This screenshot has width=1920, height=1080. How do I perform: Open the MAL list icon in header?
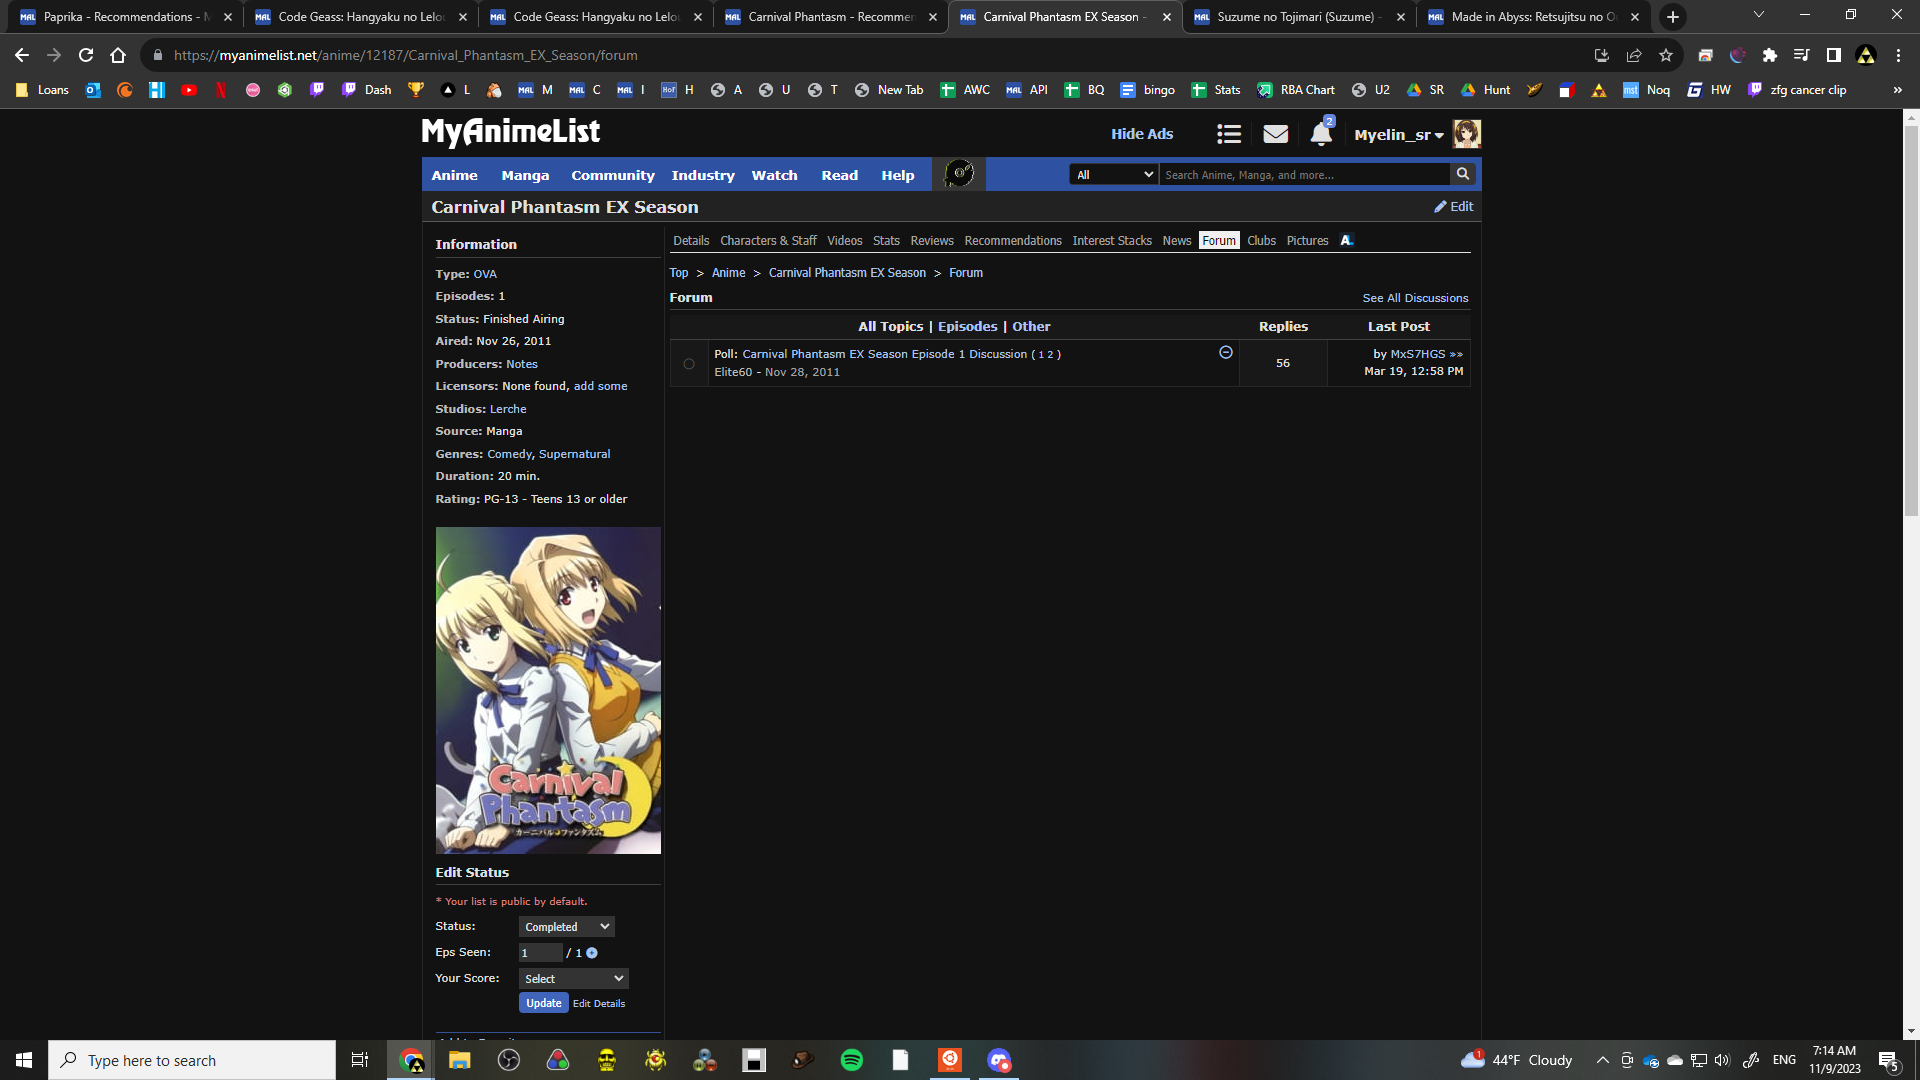[x=1229, y=134]
